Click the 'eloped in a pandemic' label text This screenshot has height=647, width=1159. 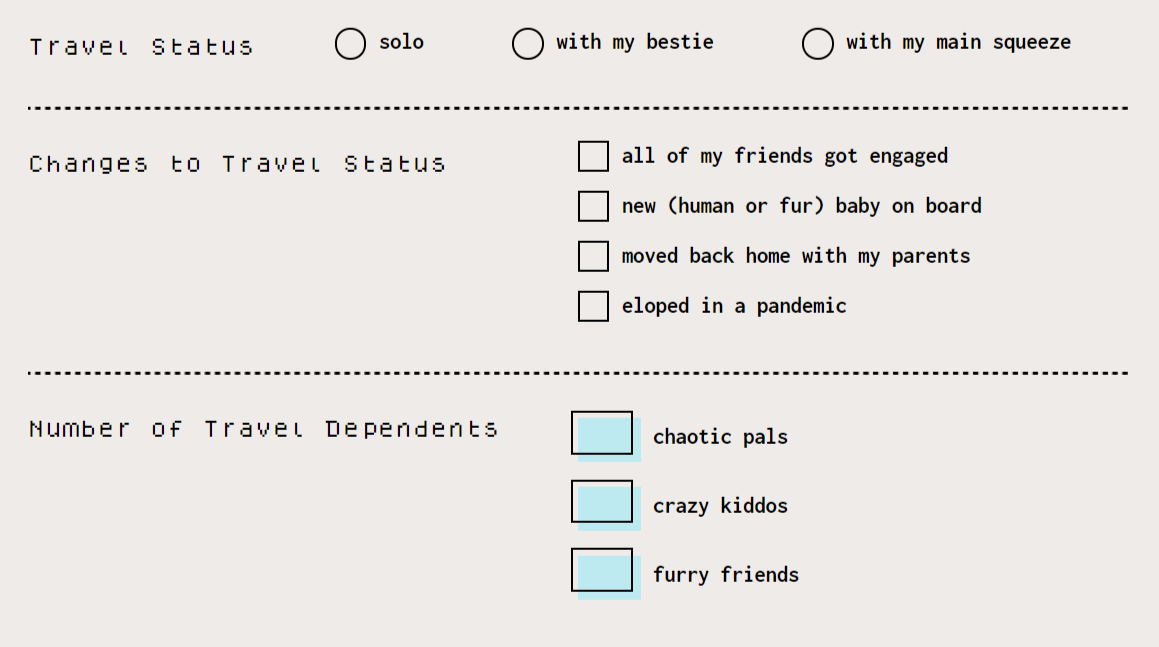pyautogui.click(x=734, y=306)
